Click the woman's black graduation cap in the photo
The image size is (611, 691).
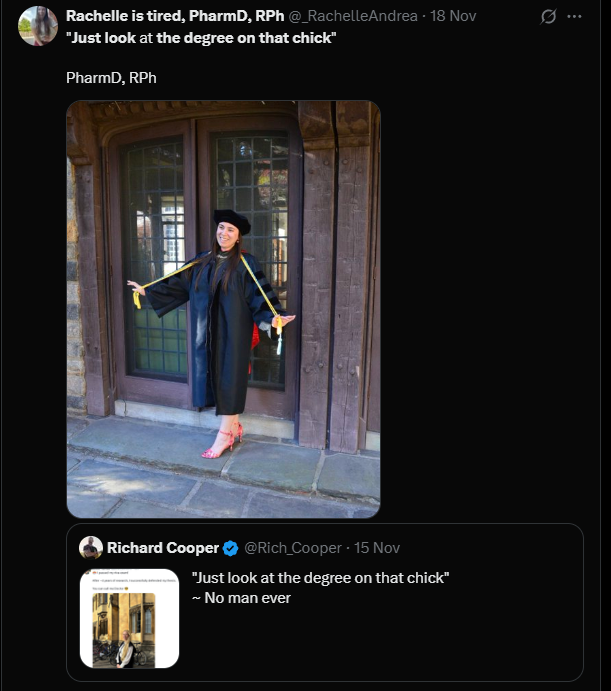(x=231, y=220)
